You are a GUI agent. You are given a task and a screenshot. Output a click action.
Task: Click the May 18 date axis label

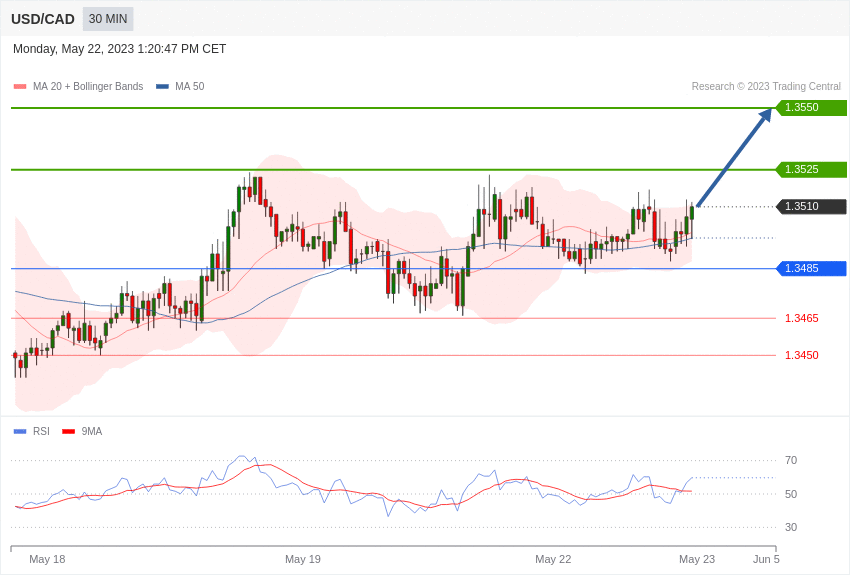47,559
